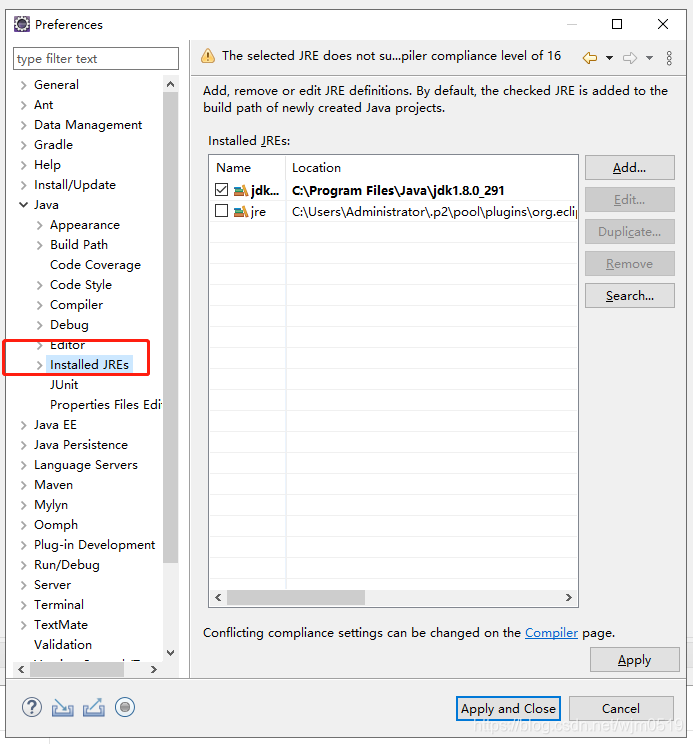Check the jre checkbox

(x=222, y=211)
